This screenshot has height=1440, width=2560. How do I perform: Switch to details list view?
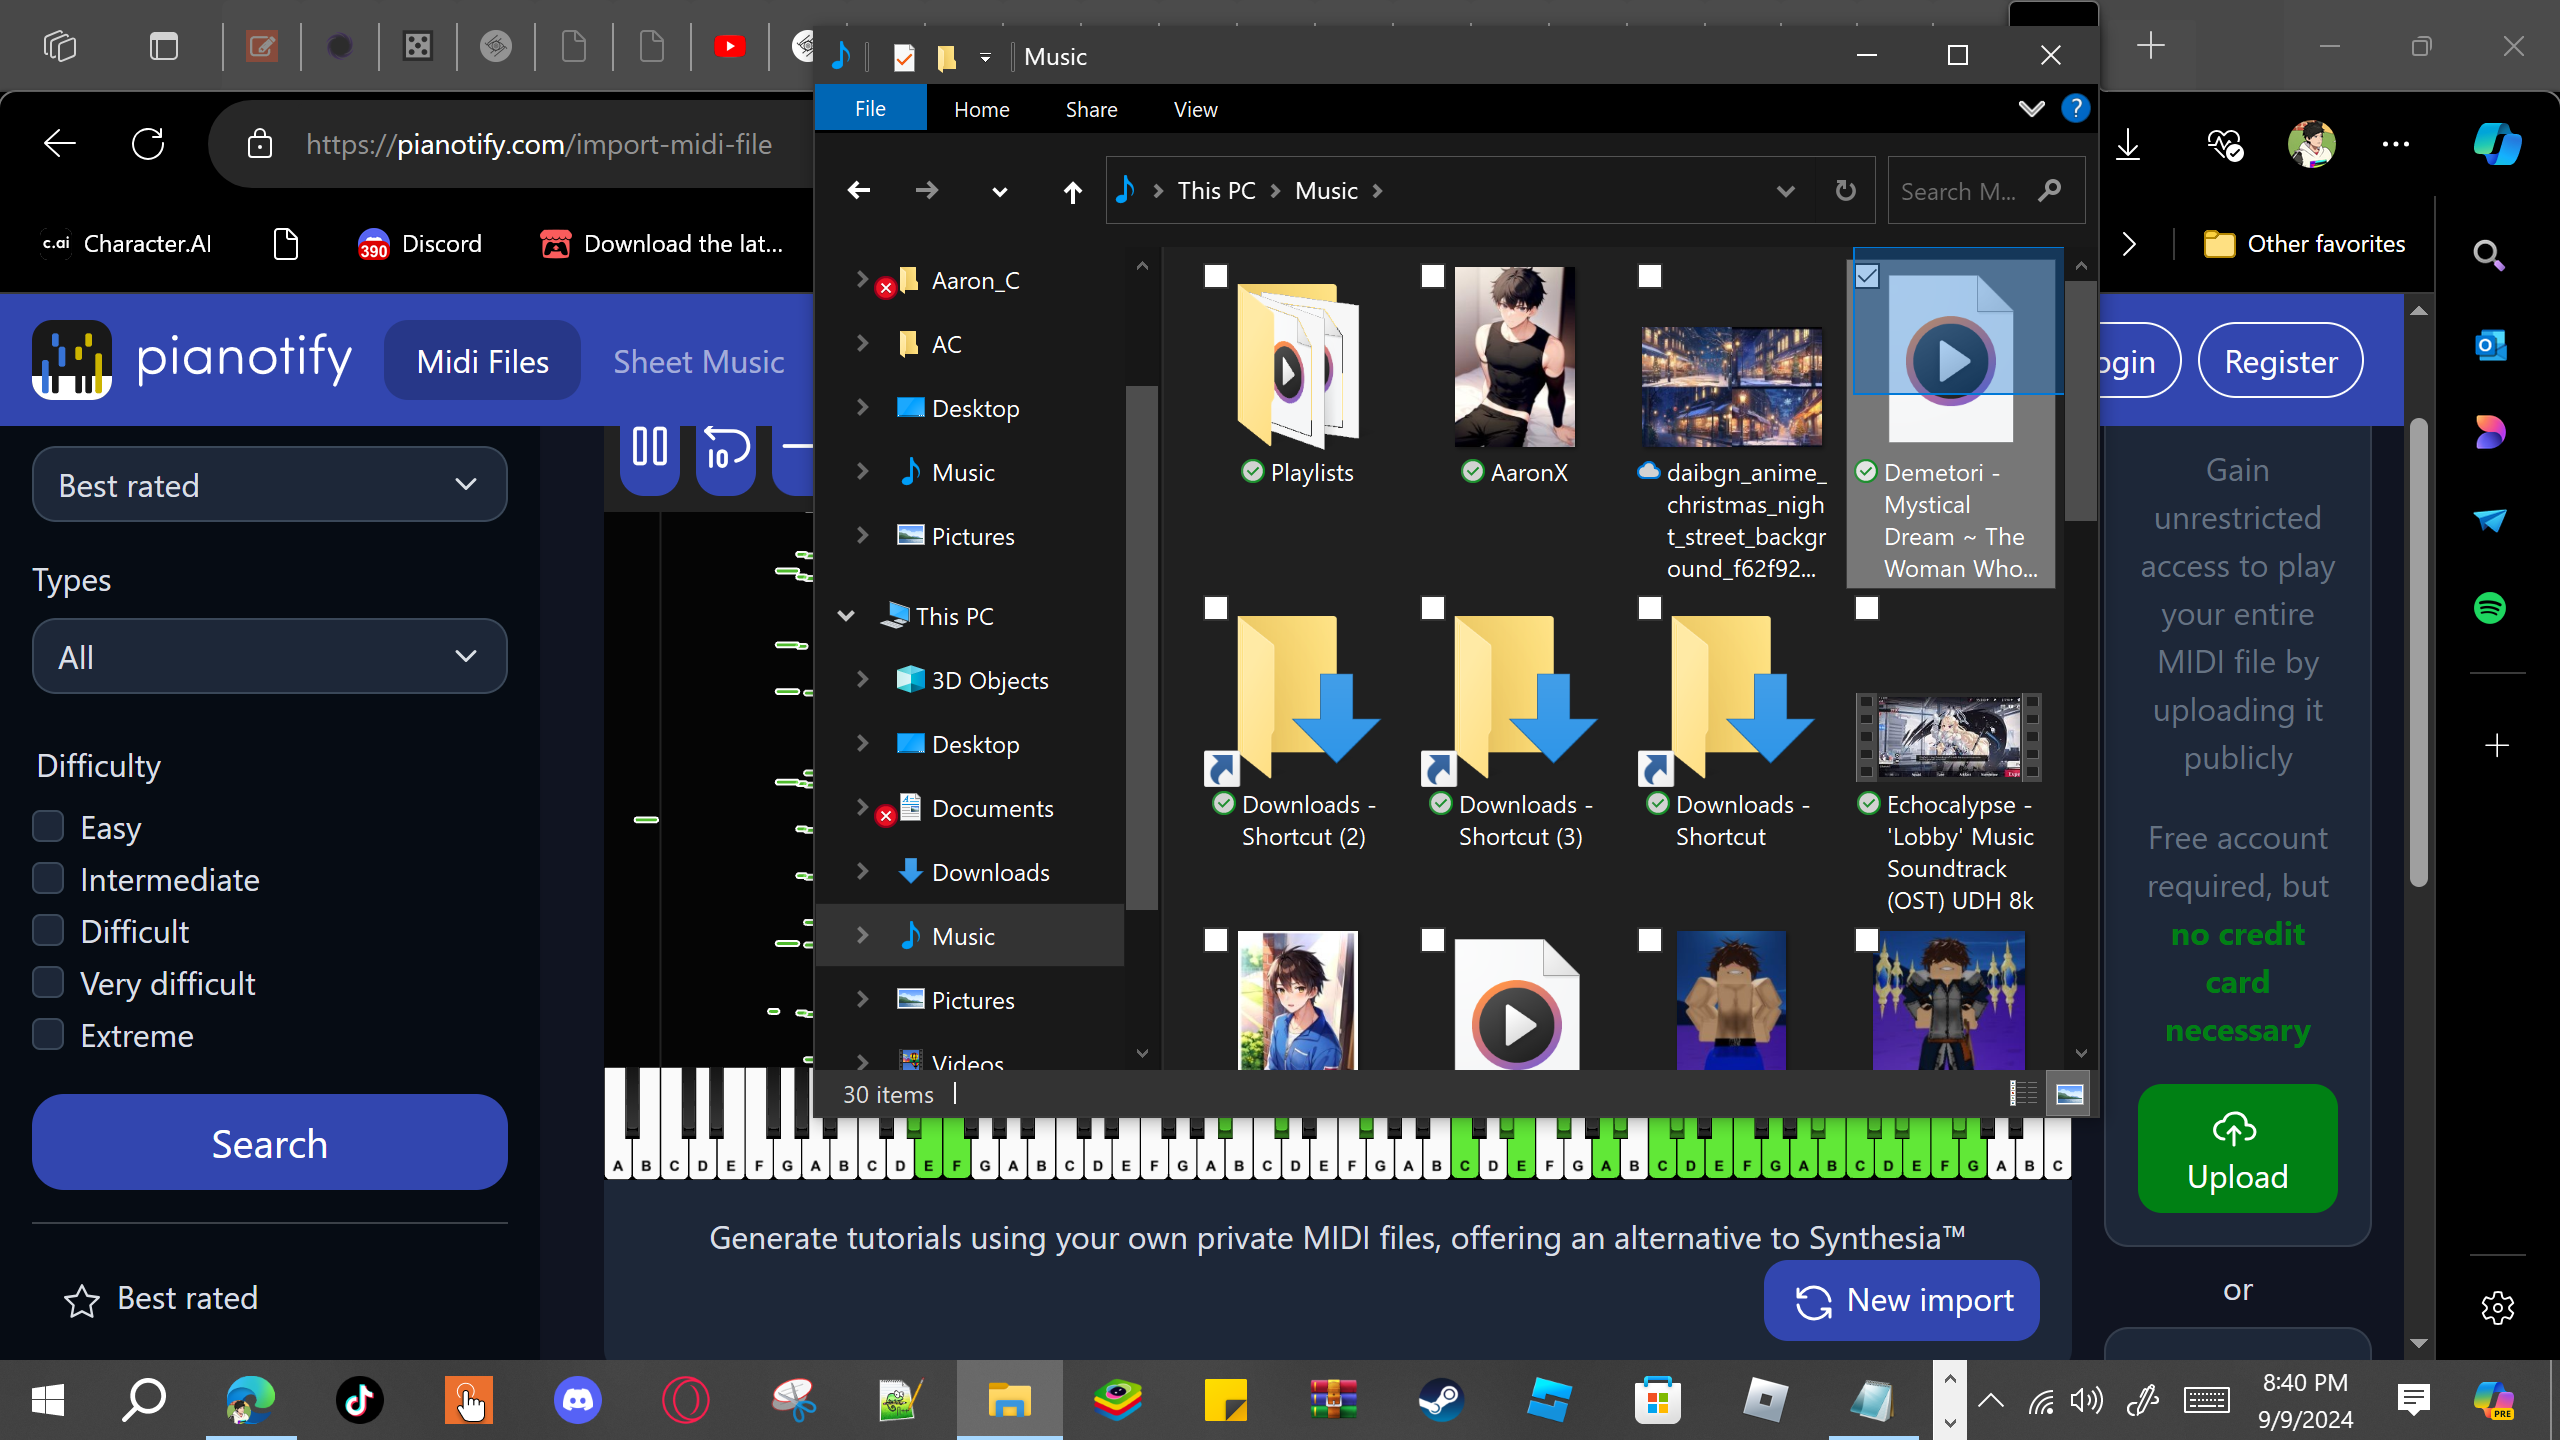click(2022, 1094)
